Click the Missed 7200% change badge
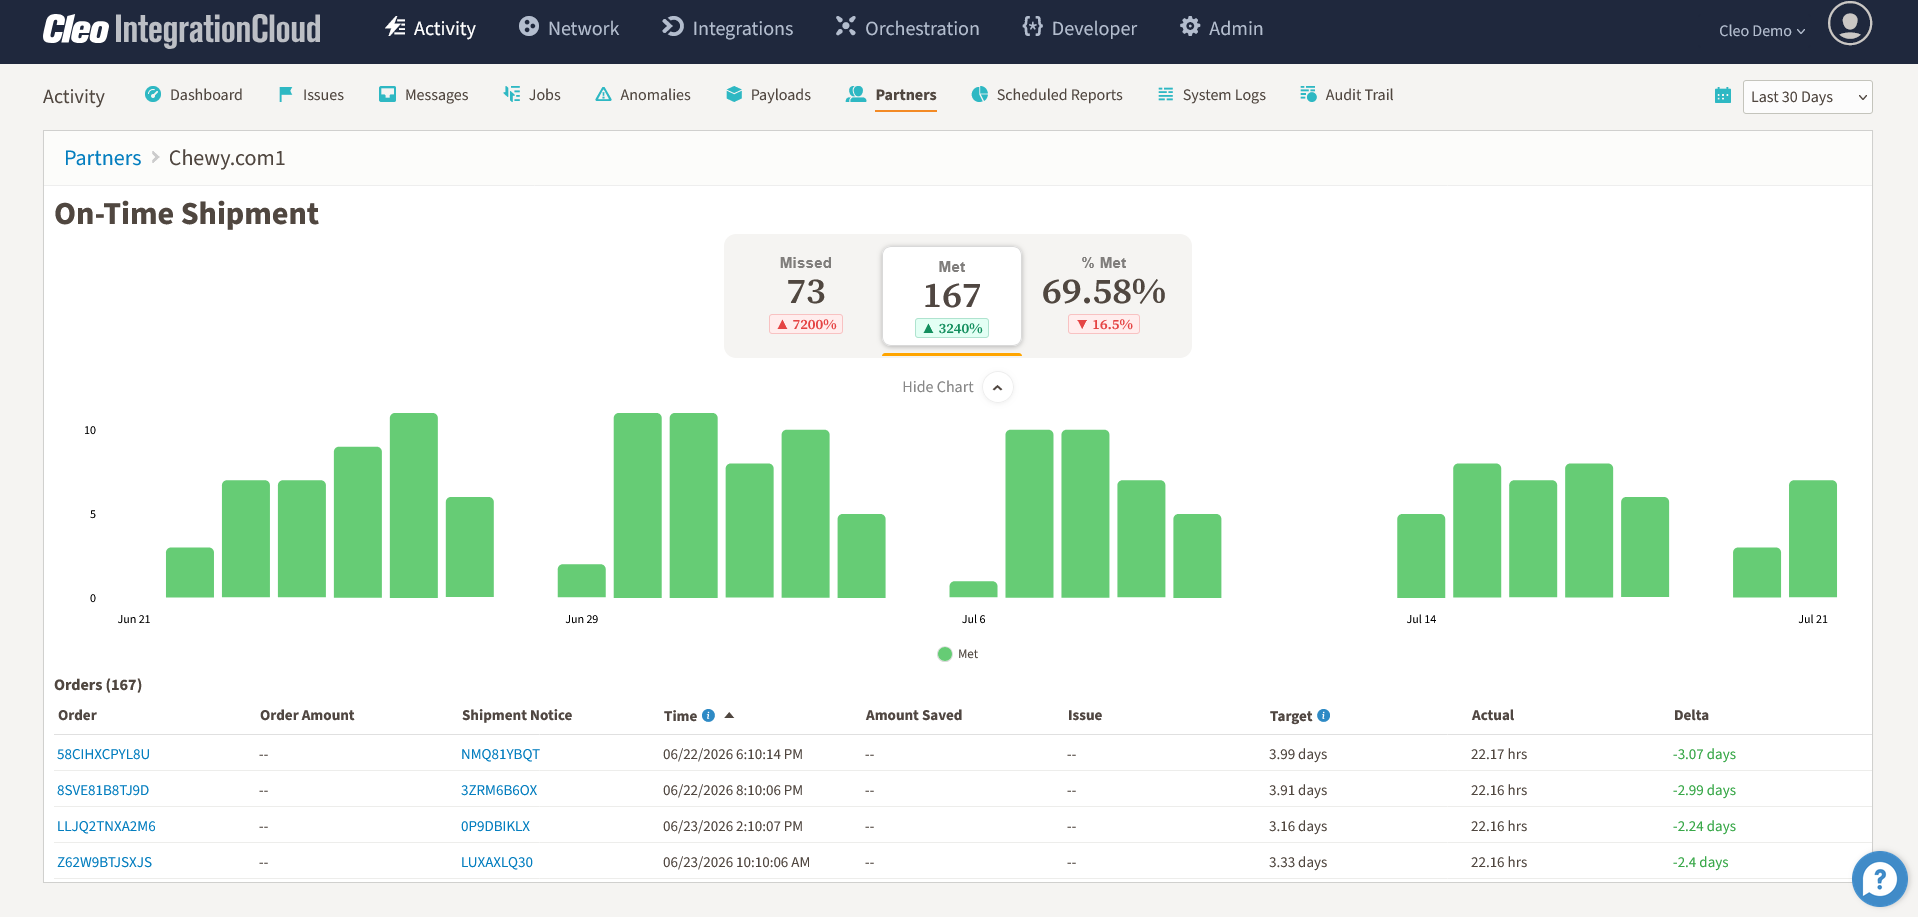 click(806, 324)
